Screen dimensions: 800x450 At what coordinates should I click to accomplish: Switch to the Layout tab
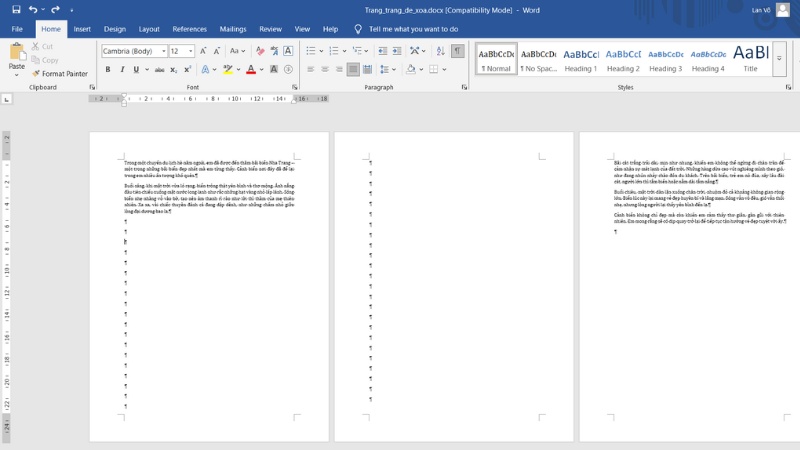(149, 29)
